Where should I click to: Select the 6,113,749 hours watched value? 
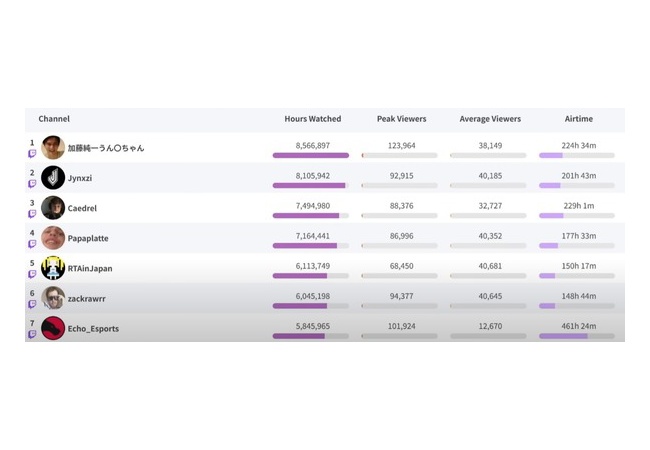(x=313, y=266)
